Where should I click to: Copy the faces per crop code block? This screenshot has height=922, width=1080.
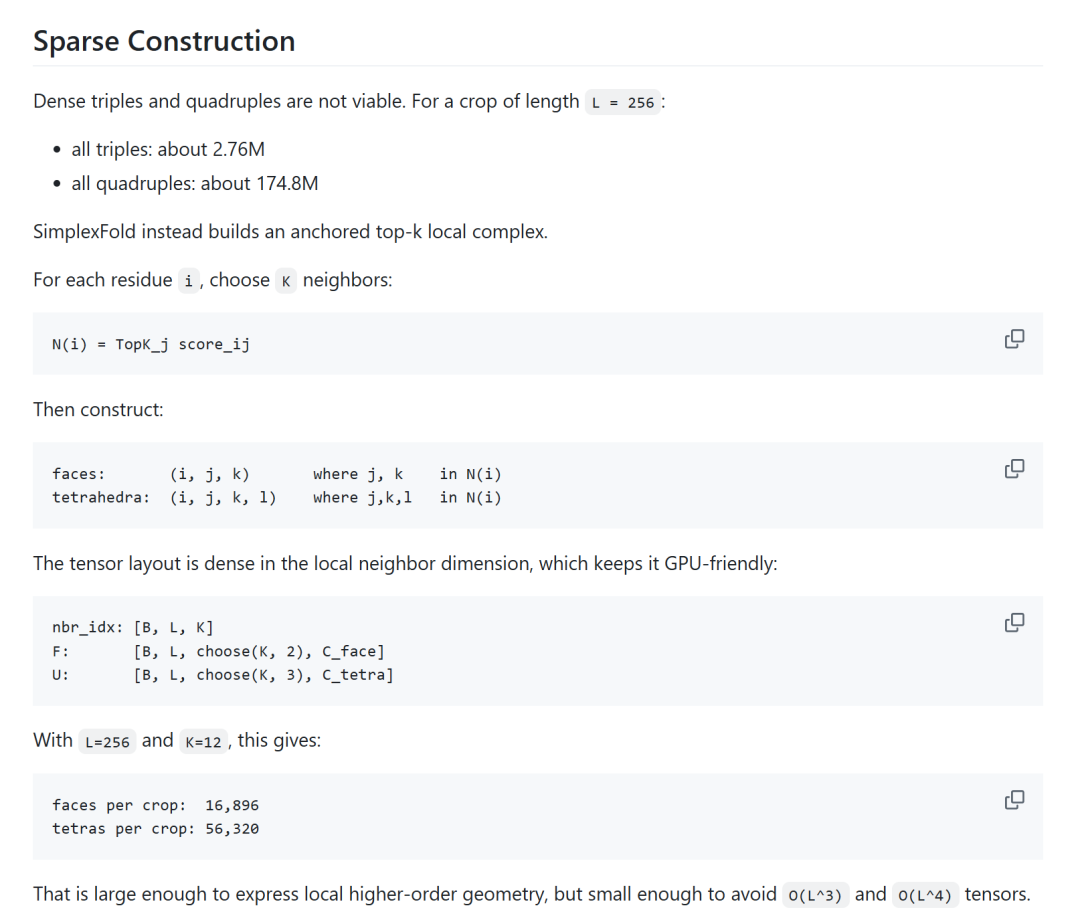[1014, 799]
